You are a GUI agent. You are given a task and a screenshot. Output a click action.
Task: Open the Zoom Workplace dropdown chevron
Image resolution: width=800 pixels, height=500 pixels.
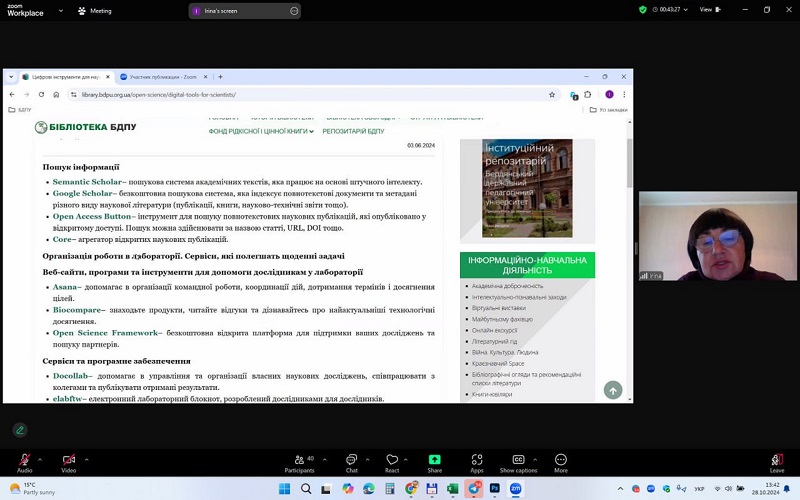pos(61,10)
